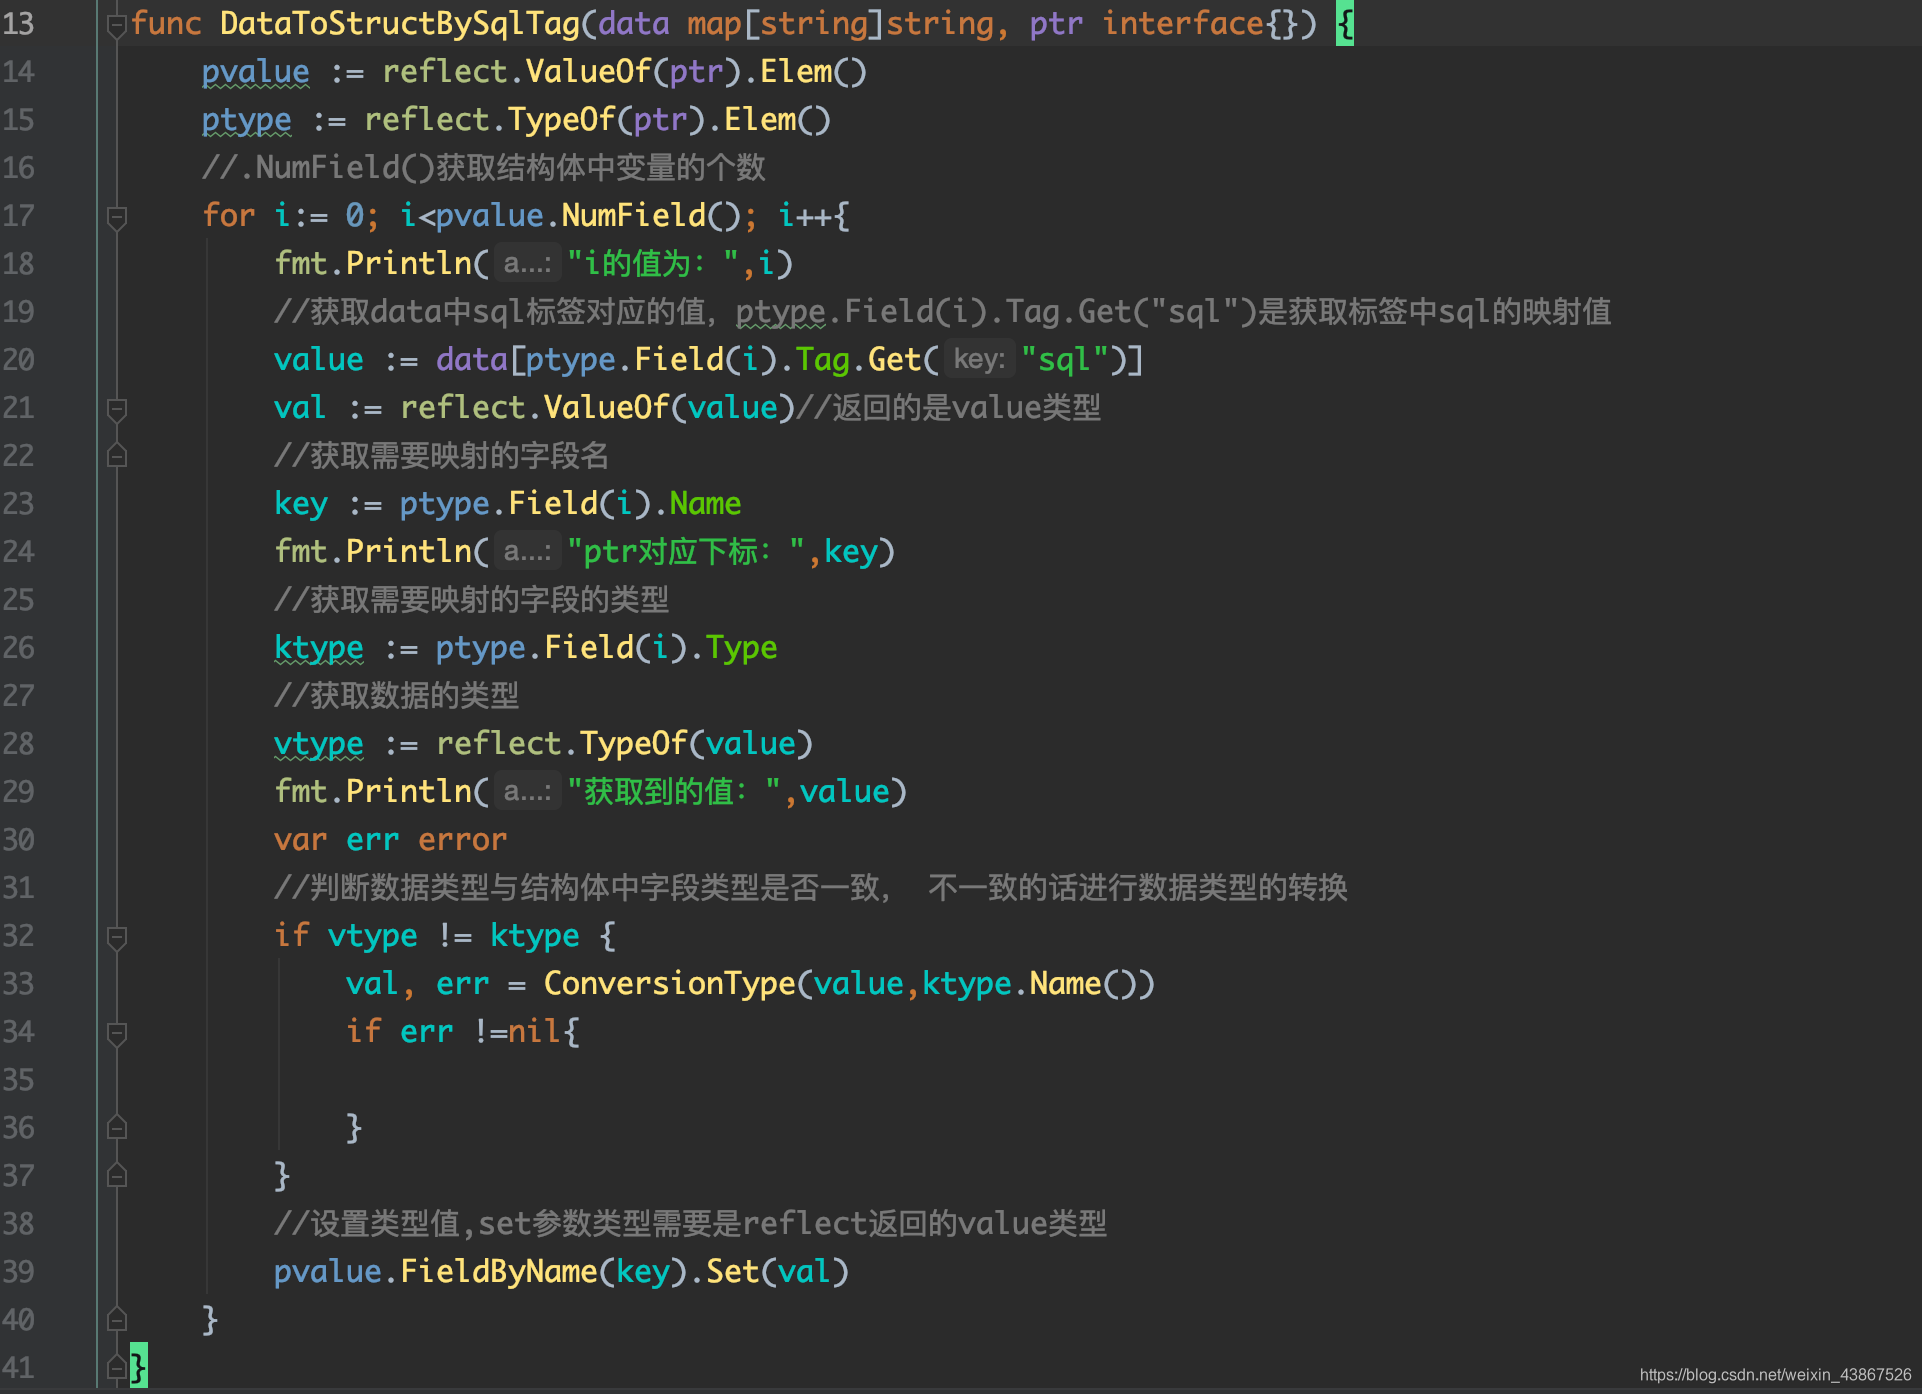This screenshot has width=1922, height=1394.
Task: Click the 'key:' parameter hint on line 20
Action: coord(979,359)
